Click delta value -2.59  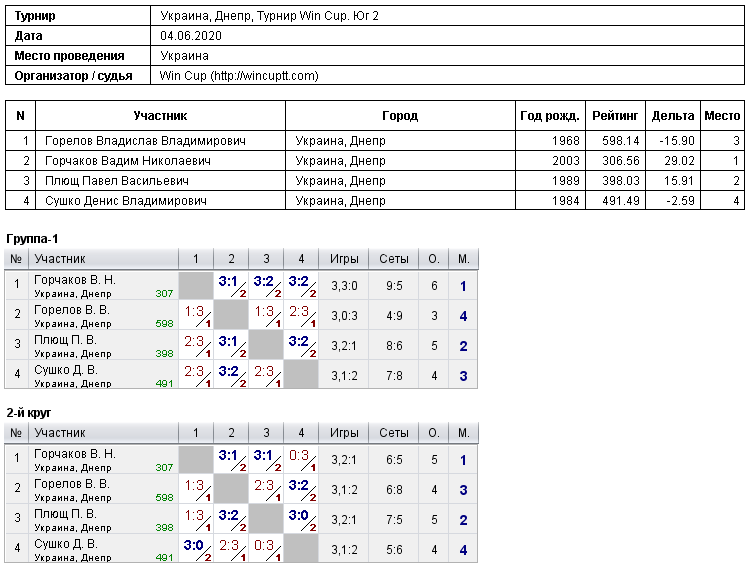click(680, 200)
